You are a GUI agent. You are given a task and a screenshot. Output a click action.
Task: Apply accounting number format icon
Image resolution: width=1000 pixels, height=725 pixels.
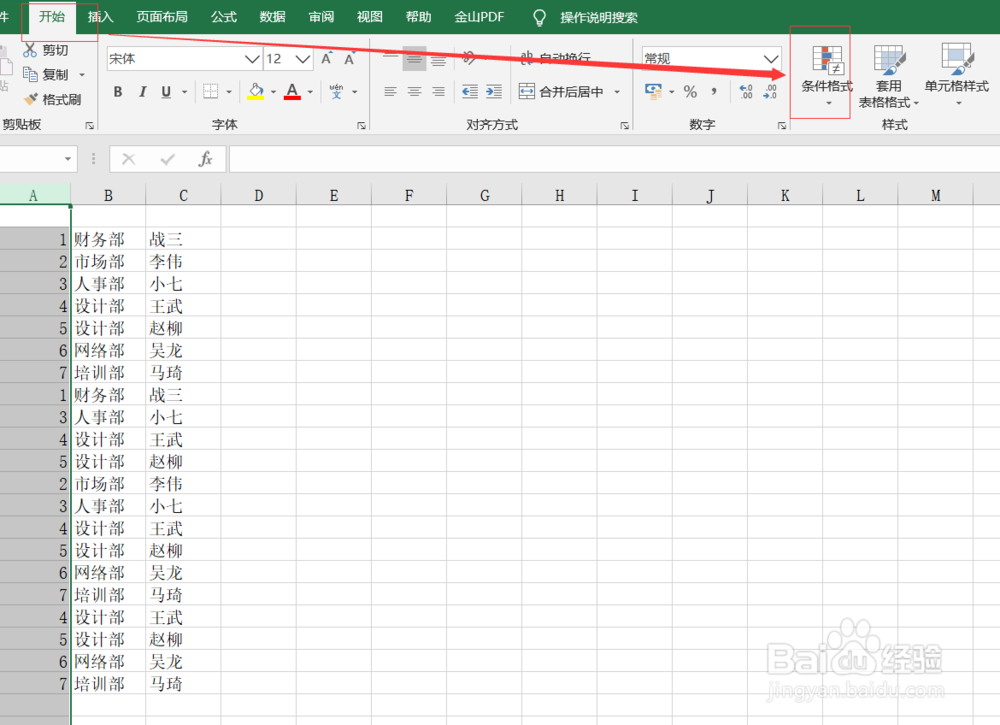coord(653,92)
